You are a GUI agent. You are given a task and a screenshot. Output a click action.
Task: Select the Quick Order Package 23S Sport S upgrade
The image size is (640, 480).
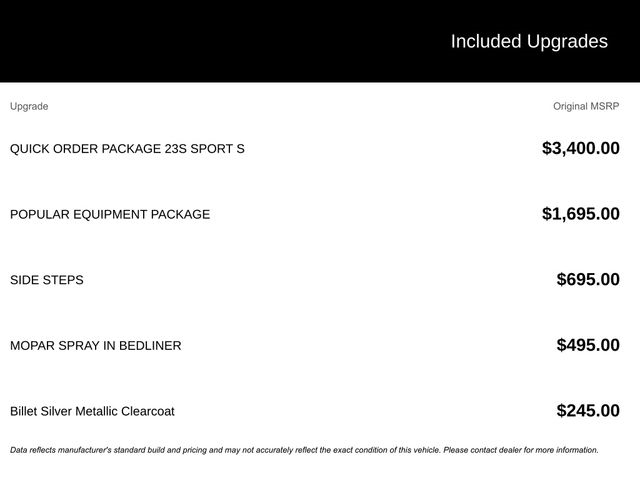[127, 149]
